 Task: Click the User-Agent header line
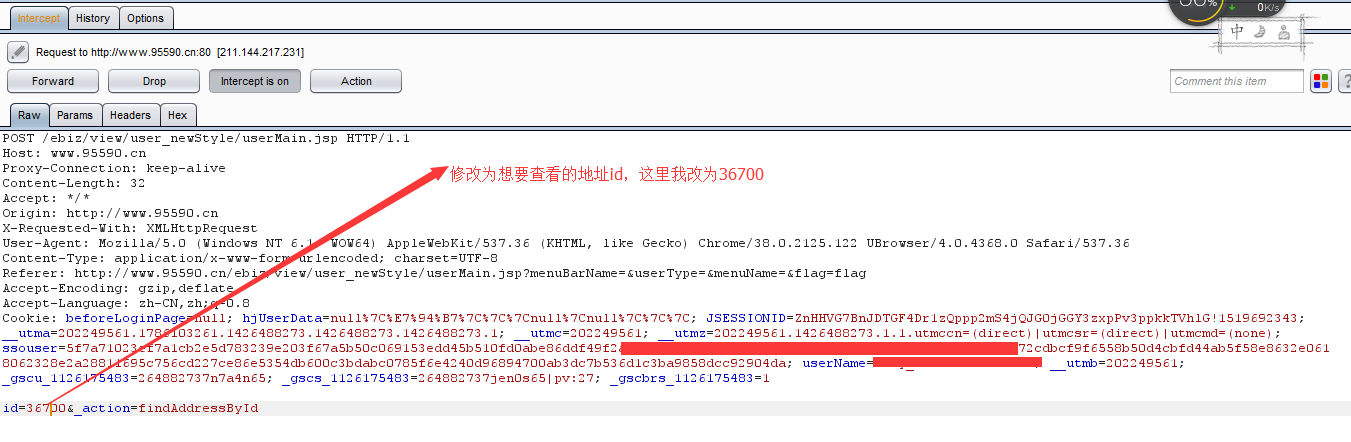tap(565, 243)
